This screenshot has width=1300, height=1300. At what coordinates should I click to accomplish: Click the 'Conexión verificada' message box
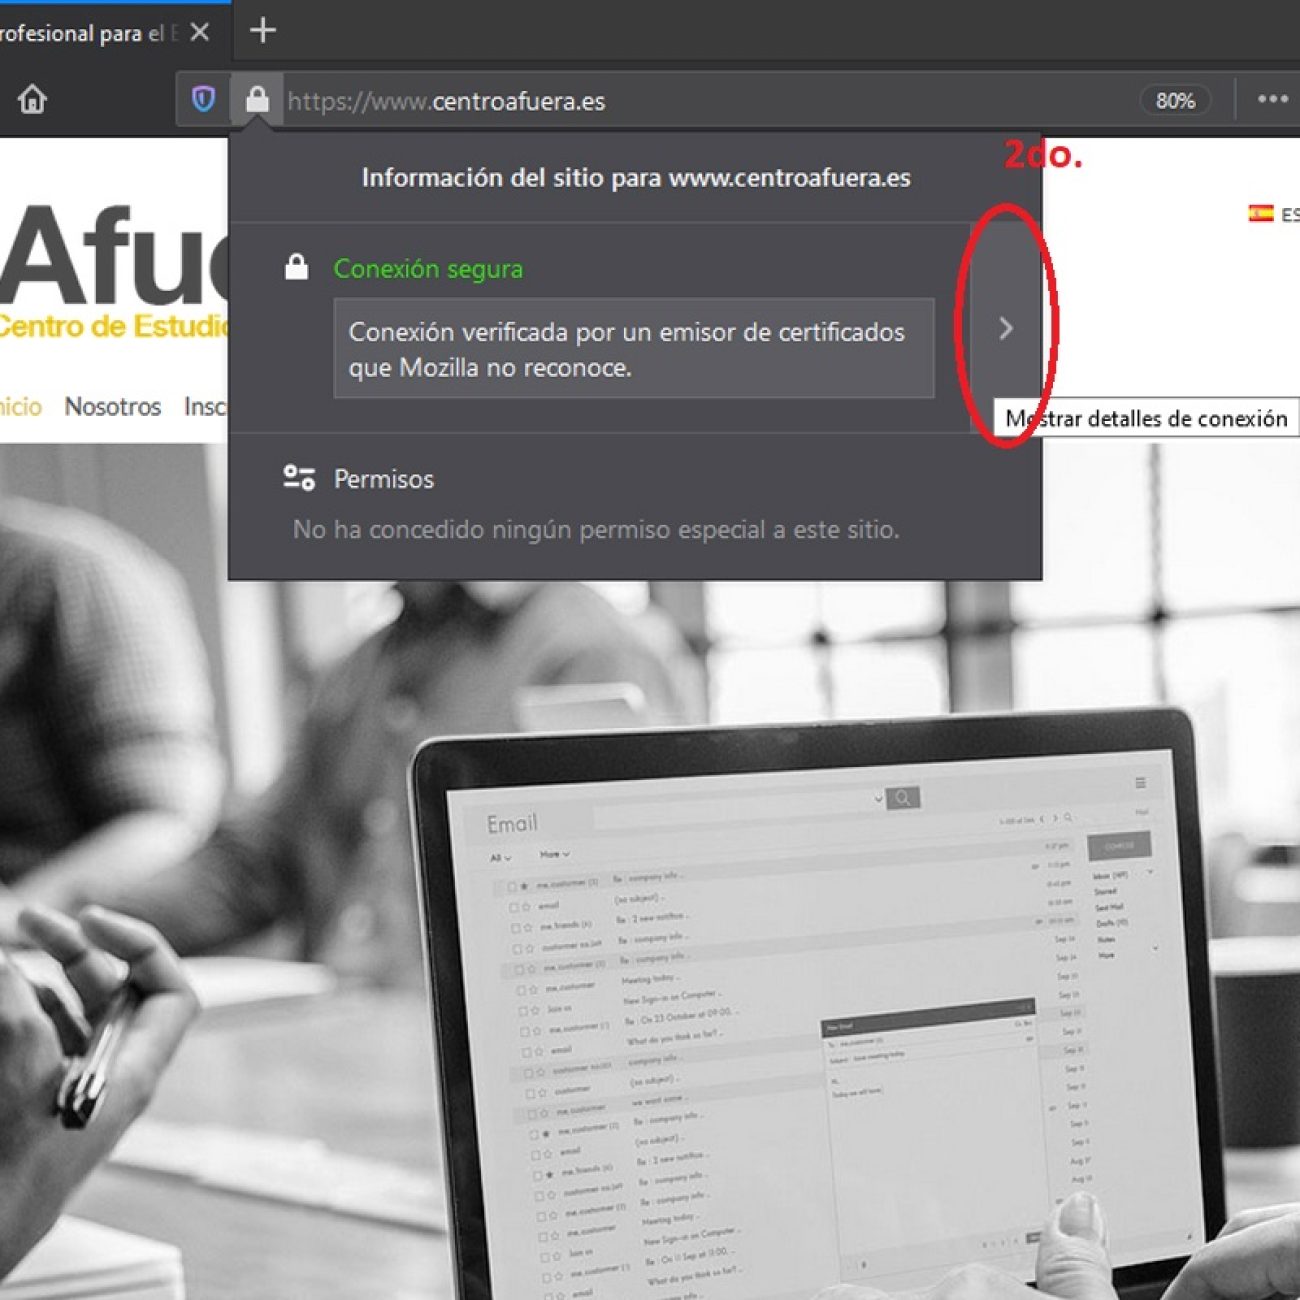pyautogui.click(x=633, y=349)
